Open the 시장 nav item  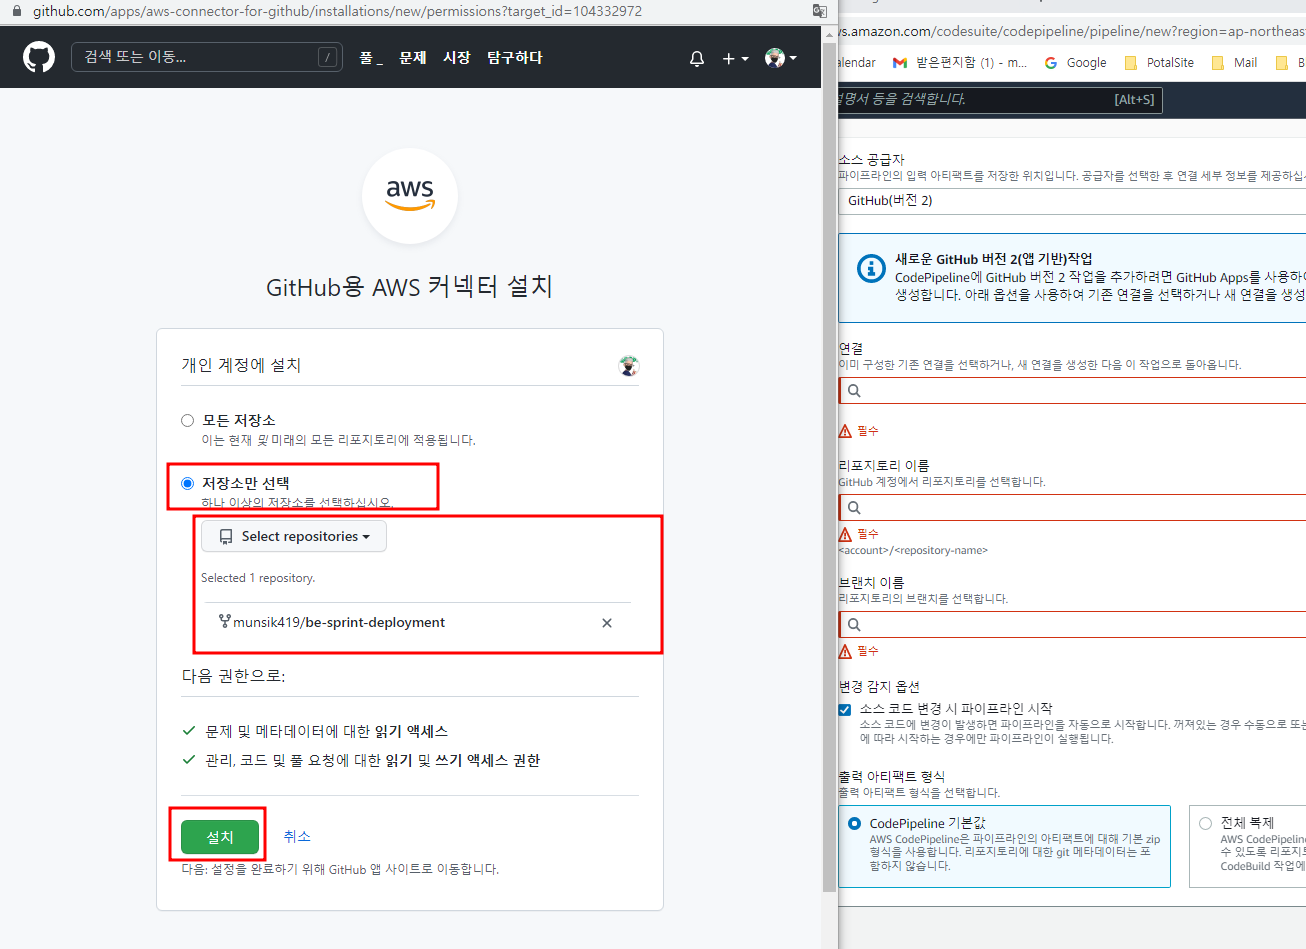click(x=457, y=58)
